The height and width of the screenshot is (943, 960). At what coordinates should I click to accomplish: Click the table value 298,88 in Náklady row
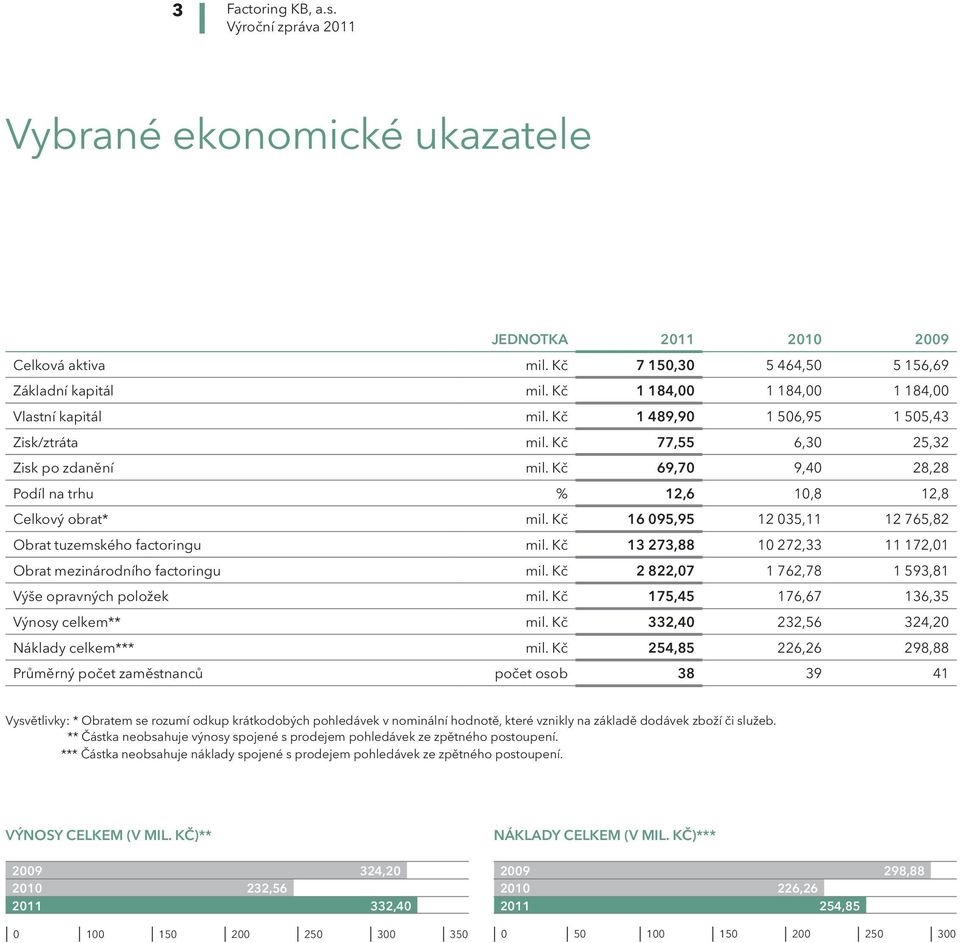coord(927,648)
